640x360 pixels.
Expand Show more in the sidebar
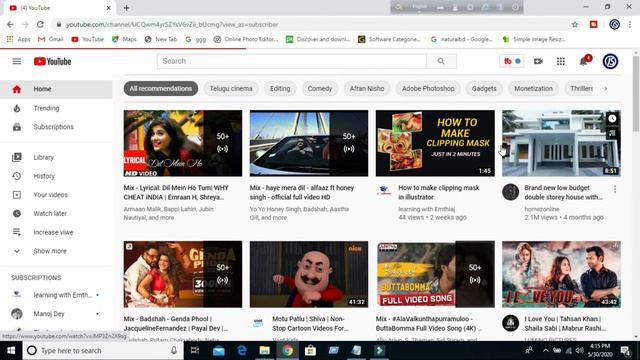click(x=56, y=251)
